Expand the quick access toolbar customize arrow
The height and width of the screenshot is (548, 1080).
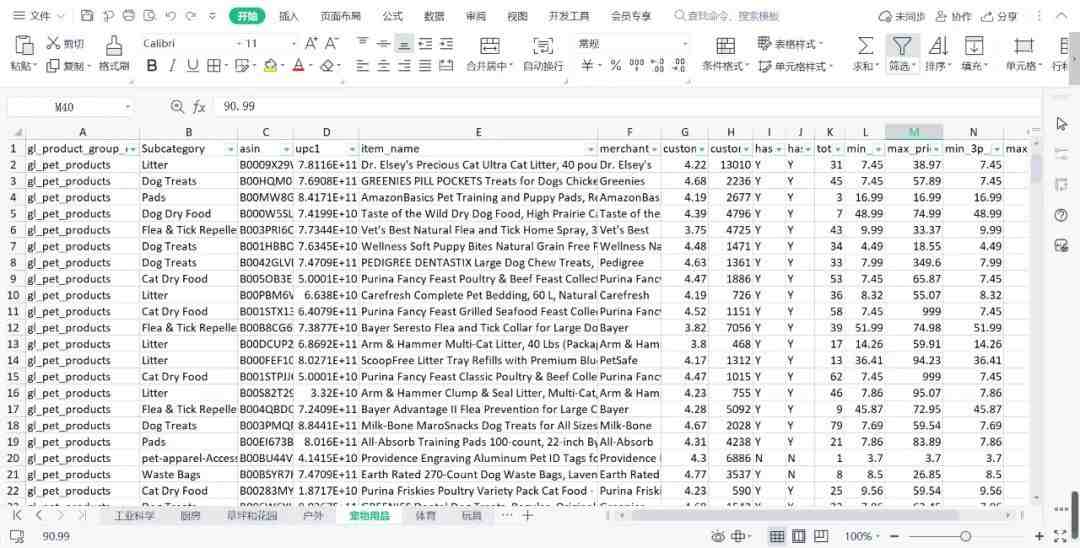[x=212, y=16]
